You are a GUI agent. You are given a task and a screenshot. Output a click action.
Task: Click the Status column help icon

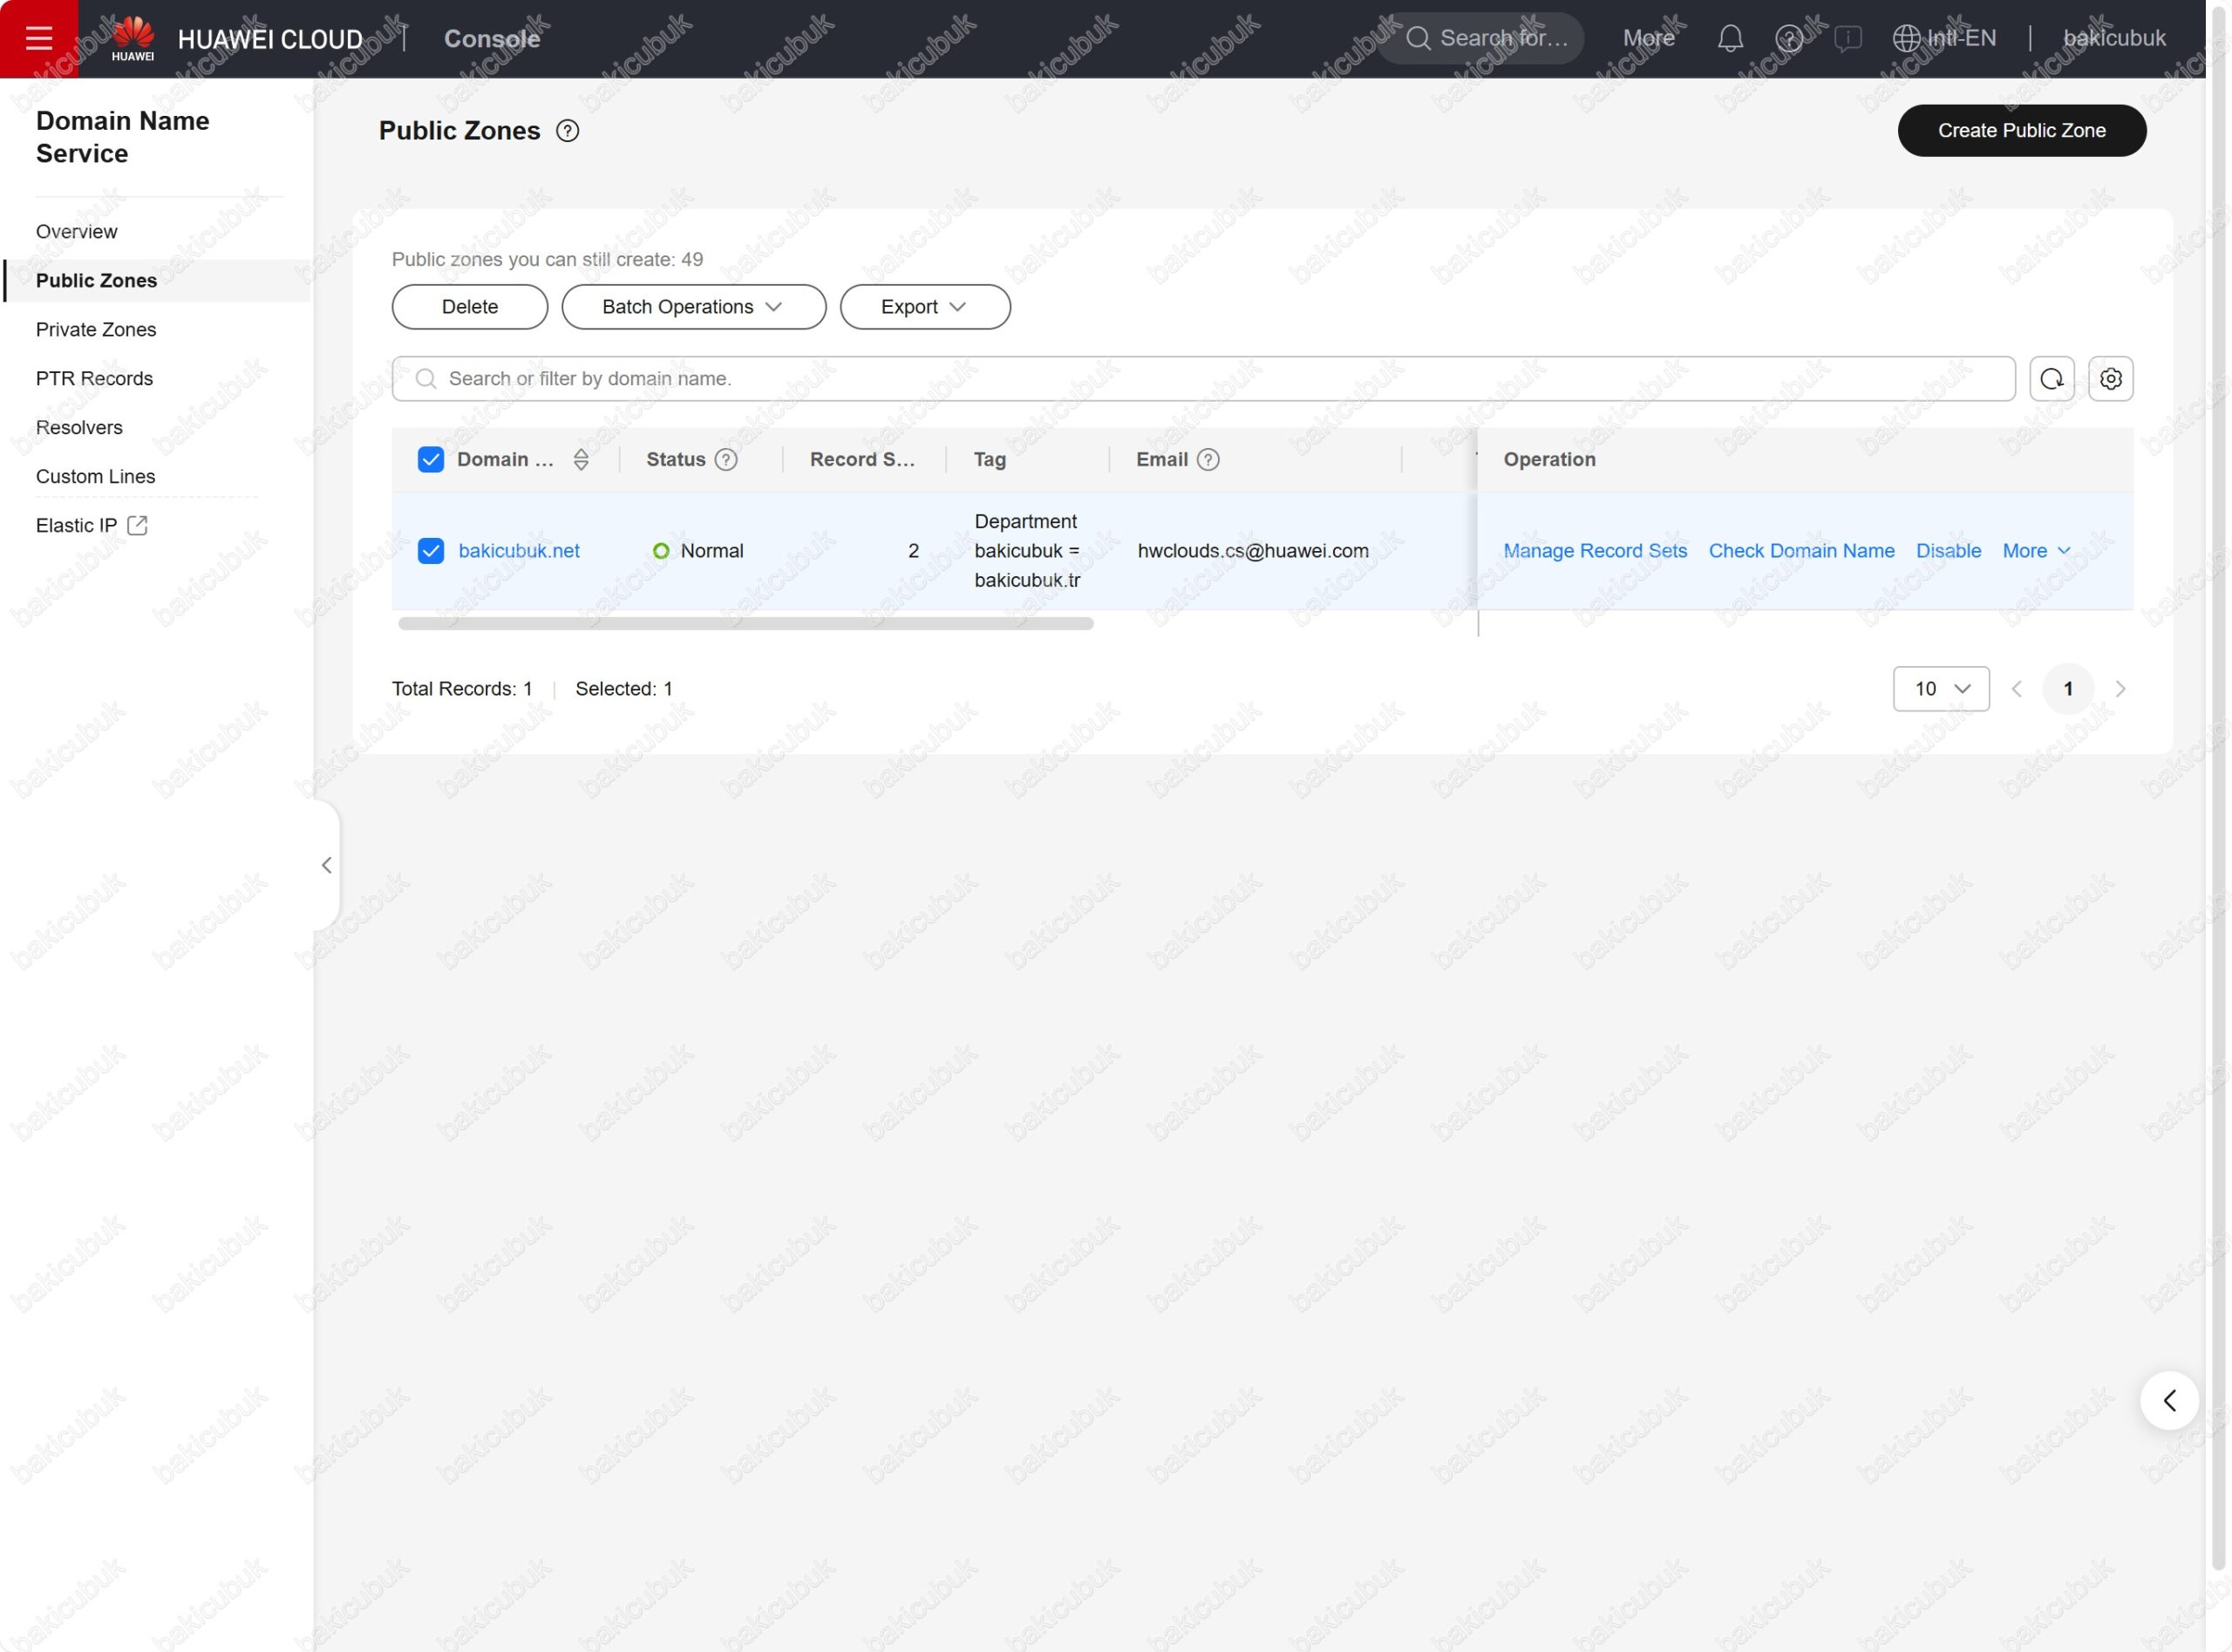(726, 459)
